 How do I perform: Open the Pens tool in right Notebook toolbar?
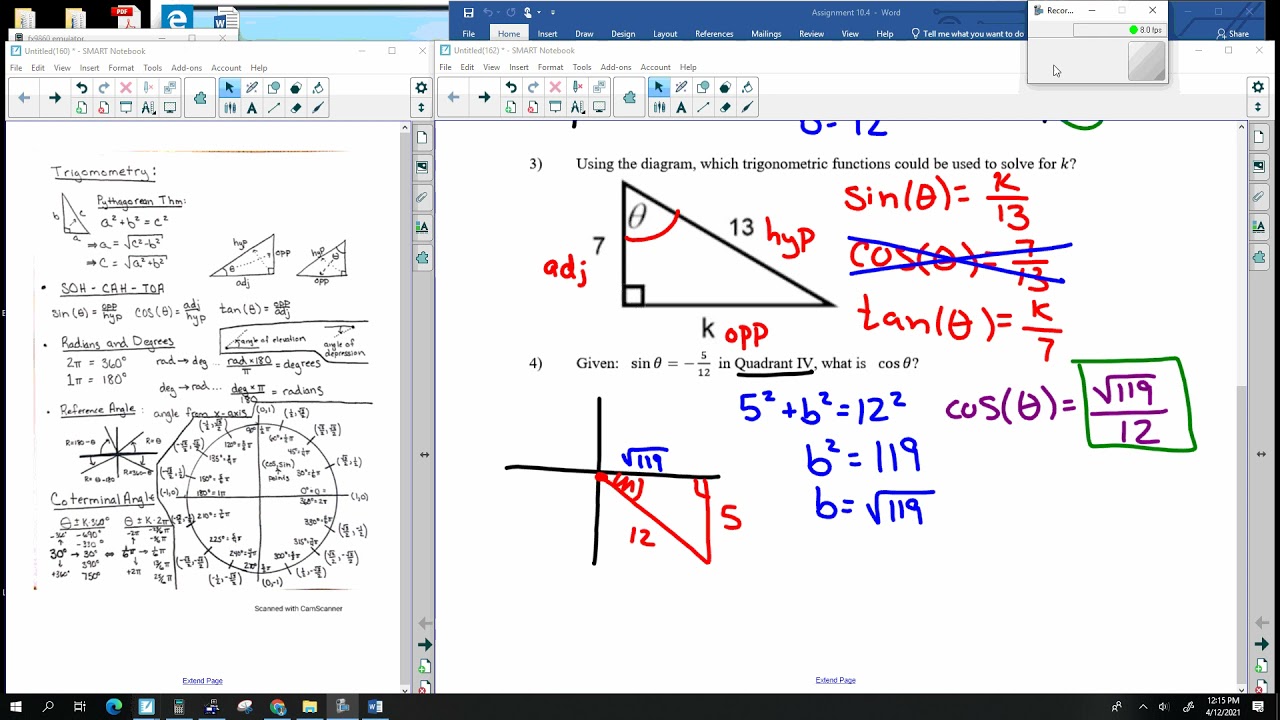659,107
